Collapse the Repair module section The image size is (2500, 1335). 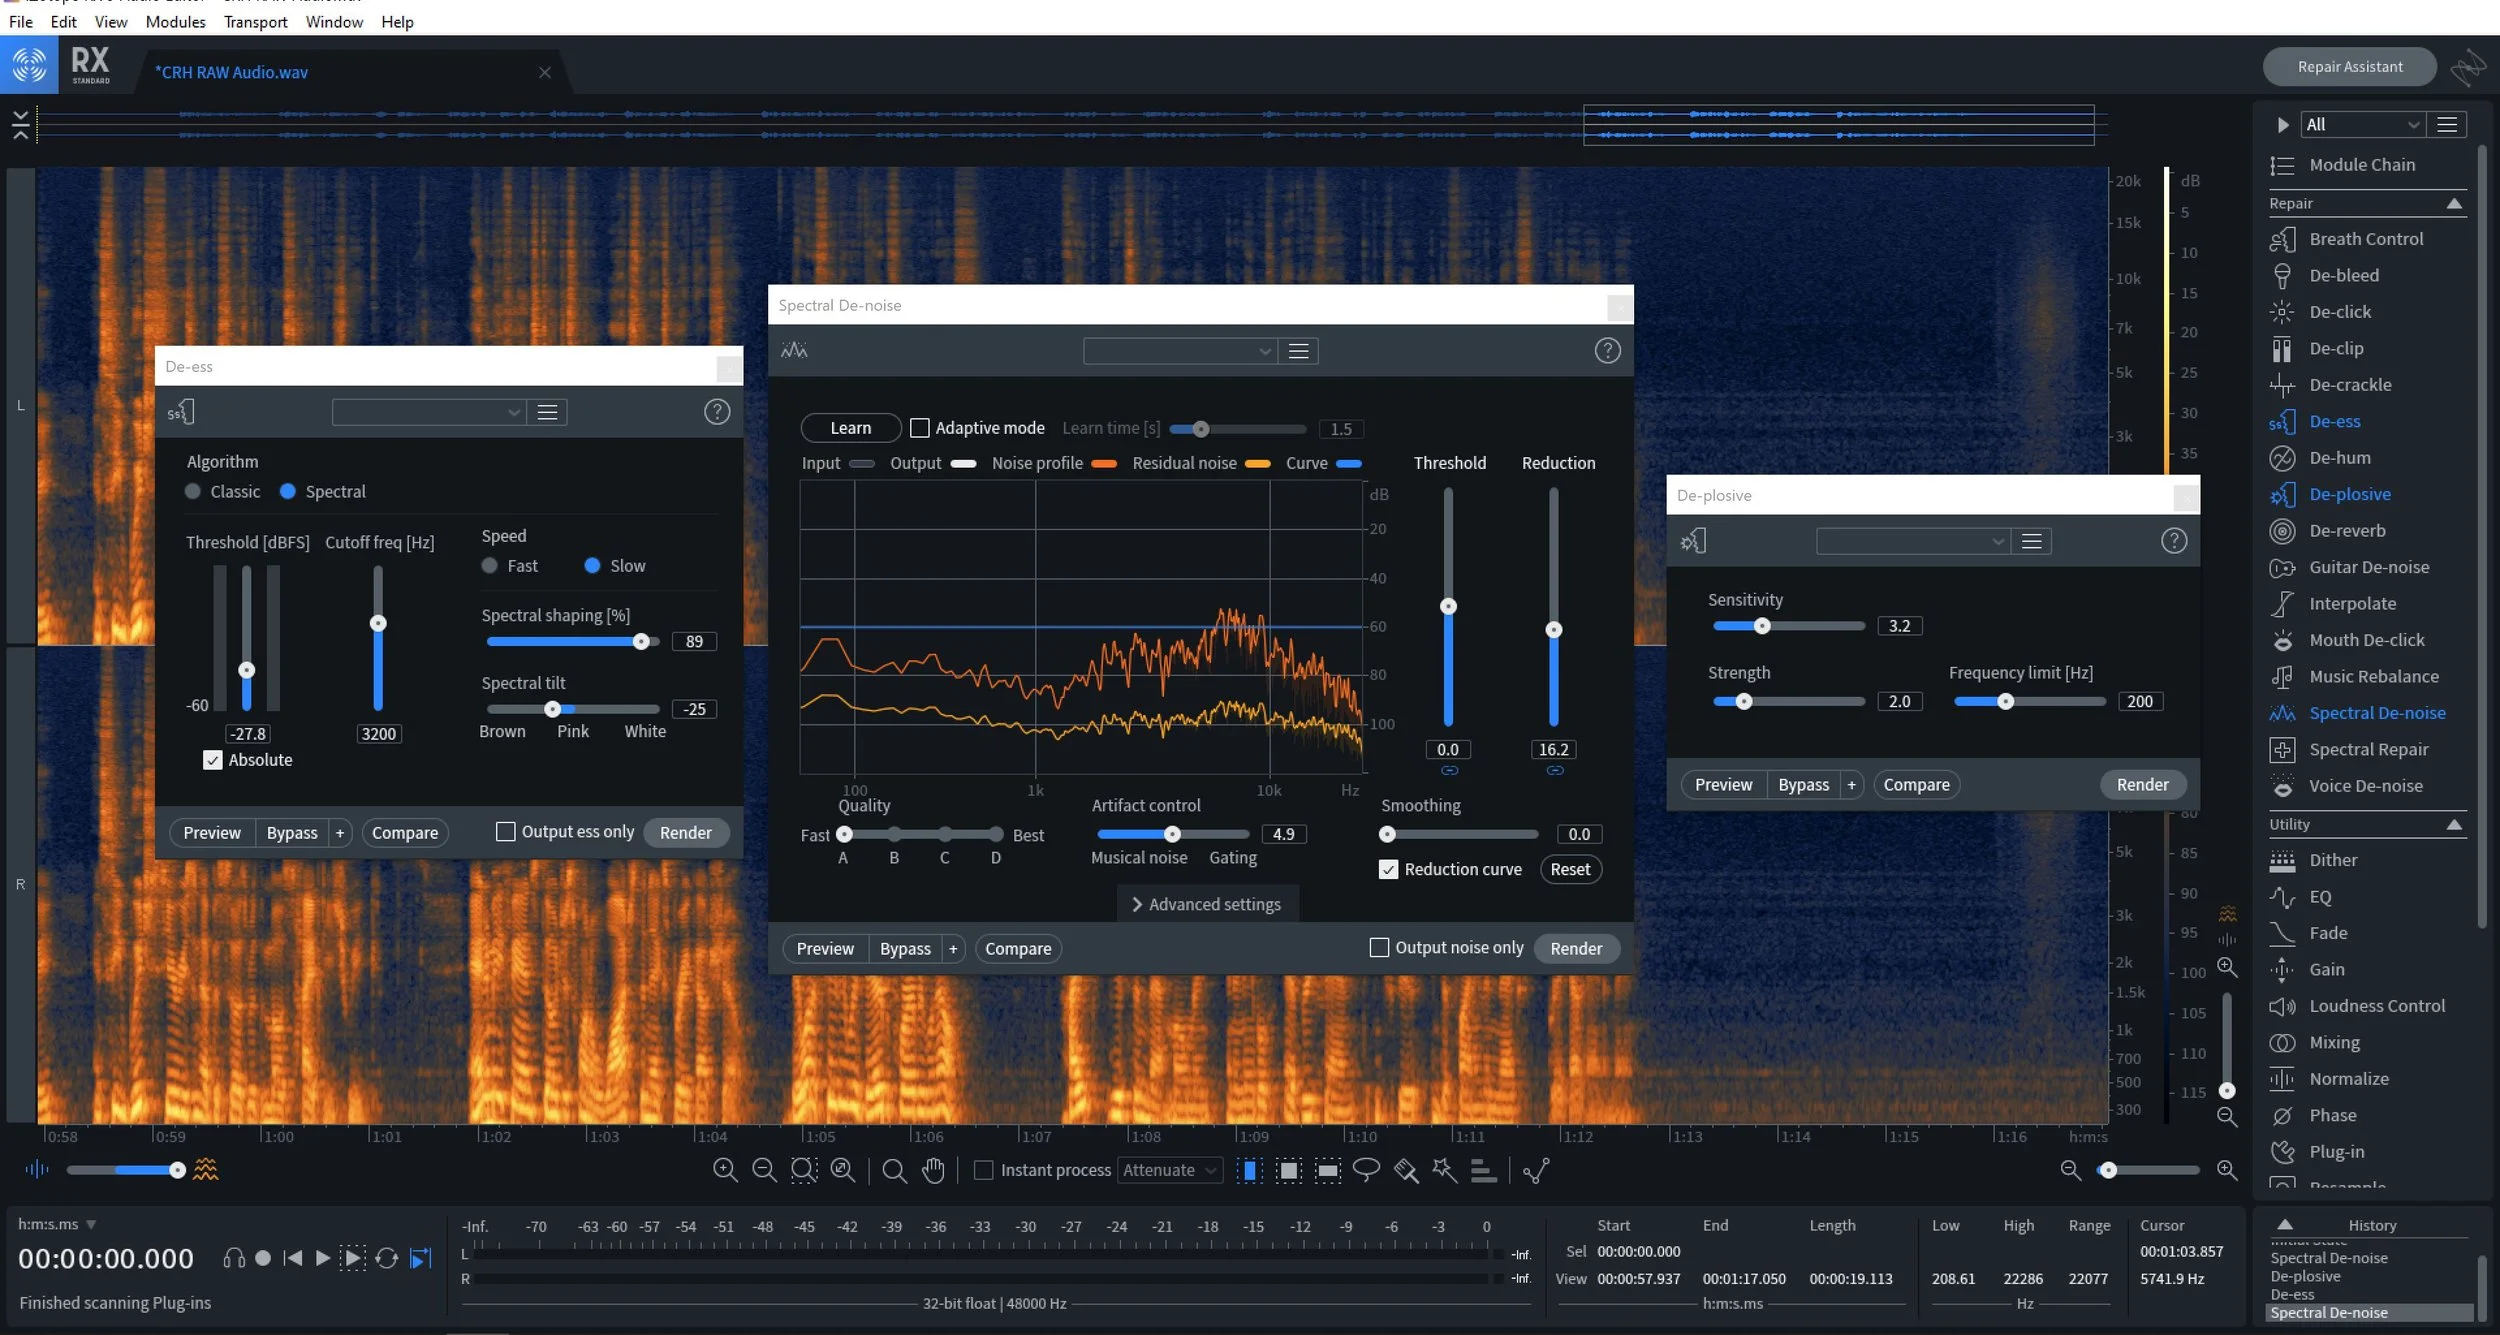[x=2454, y=203]
